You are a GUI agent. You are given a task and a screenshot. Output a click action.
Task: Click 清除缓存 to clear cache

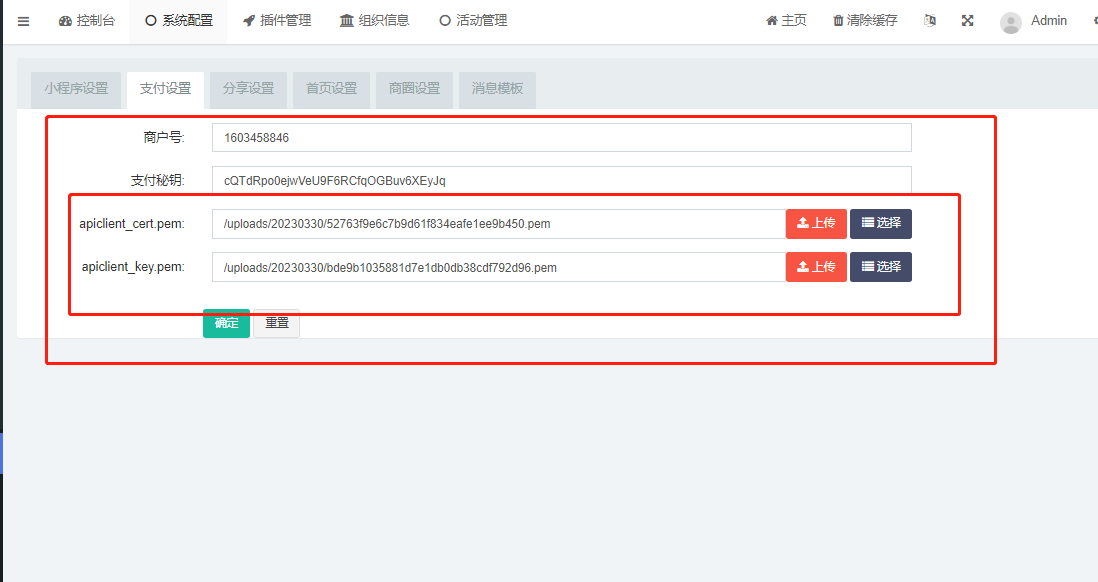(865, 21)
